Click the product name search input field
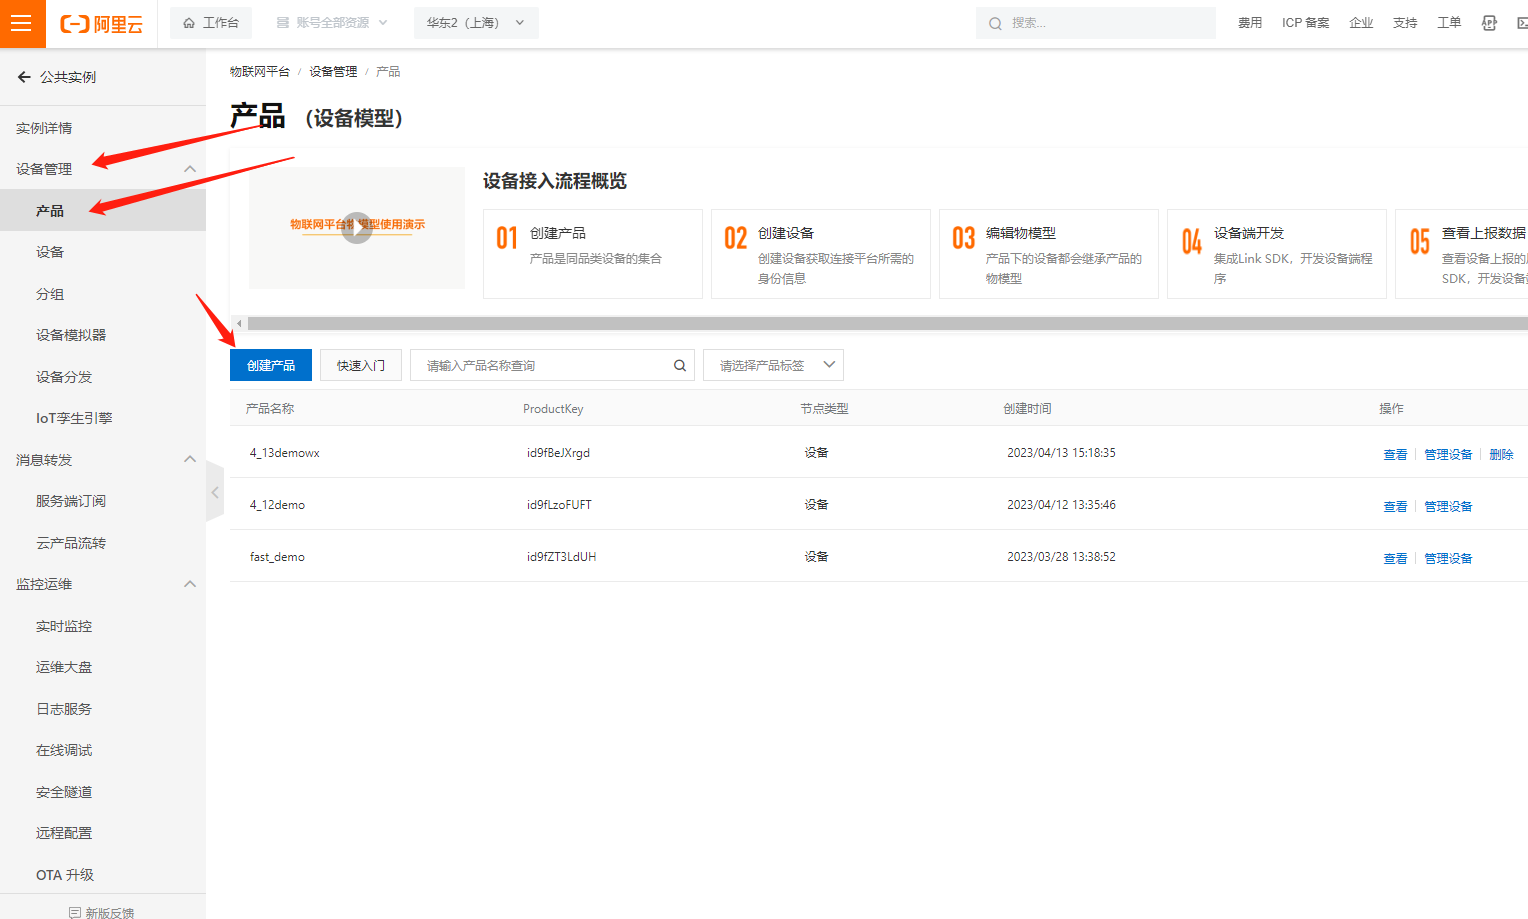This screenshot has width=1528, height=919. pos(540,366)
